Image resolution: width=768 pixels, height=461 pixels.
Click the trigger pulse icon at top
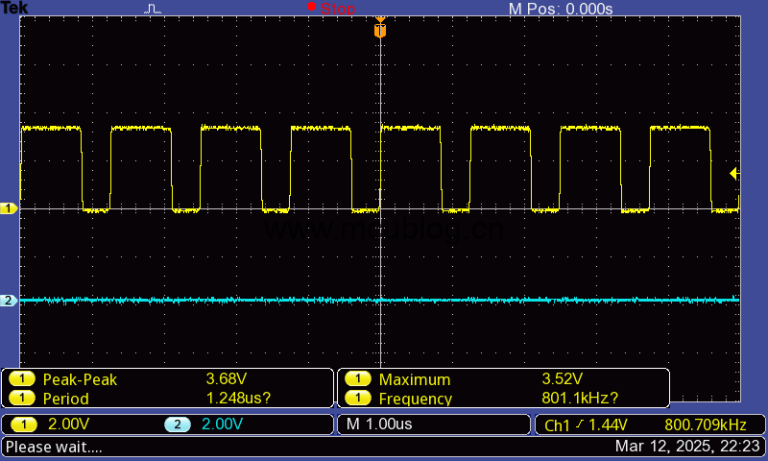point(152,8)
